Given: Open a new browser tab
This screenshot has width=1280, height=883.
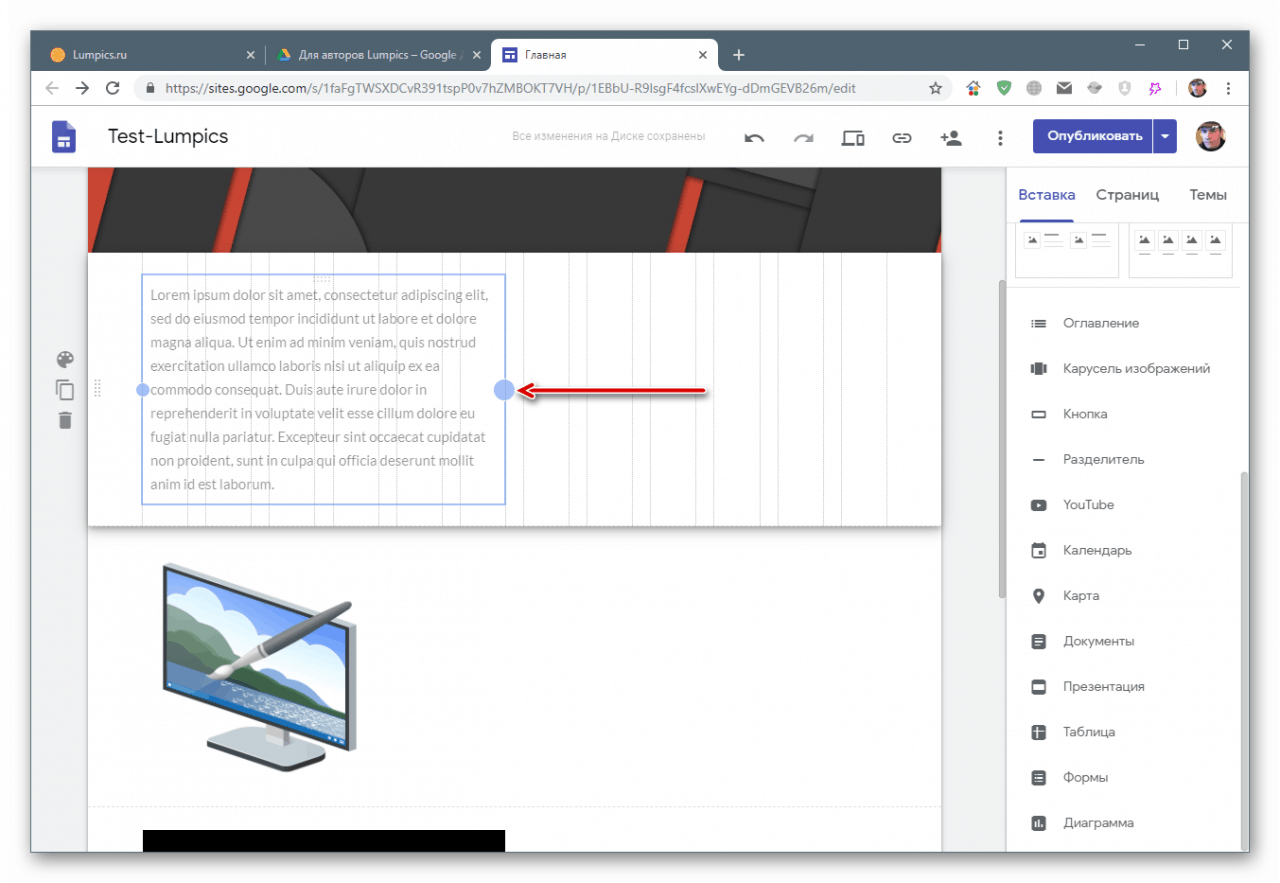Looking at the screenshot, I should [738, 55].
